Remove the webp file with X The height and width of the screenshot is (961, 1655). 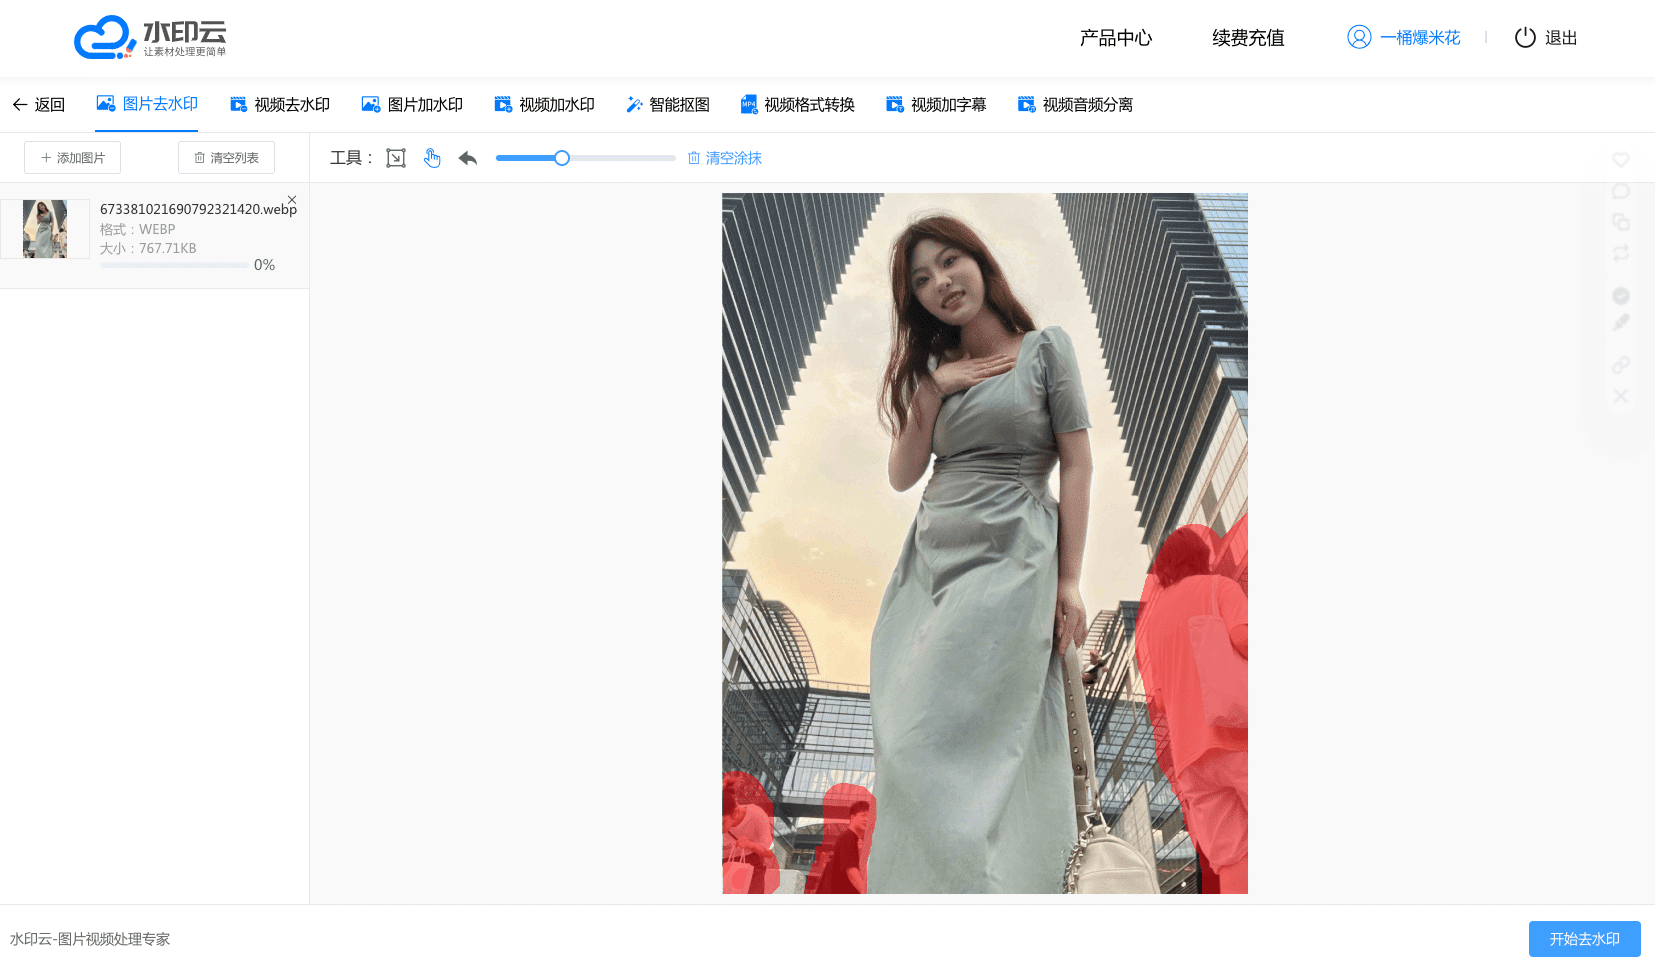tap(292, 200)
